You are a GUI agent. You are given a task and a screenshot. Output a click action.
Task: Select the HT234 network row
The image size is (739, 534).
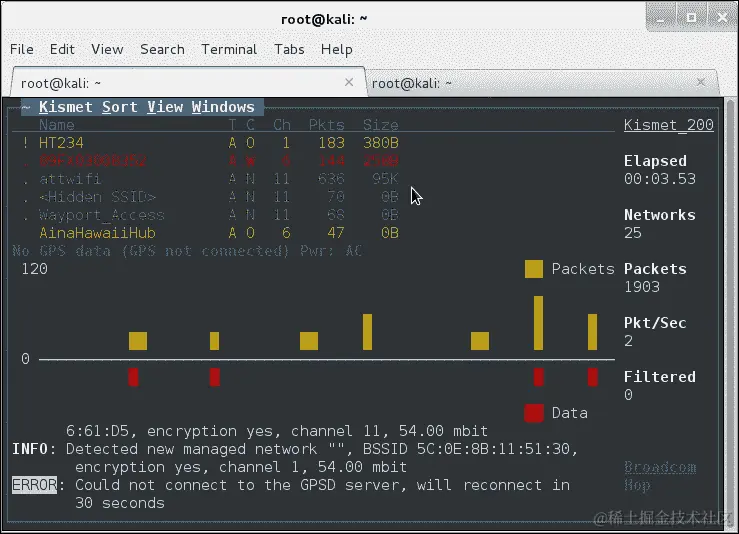coord(211,142)
